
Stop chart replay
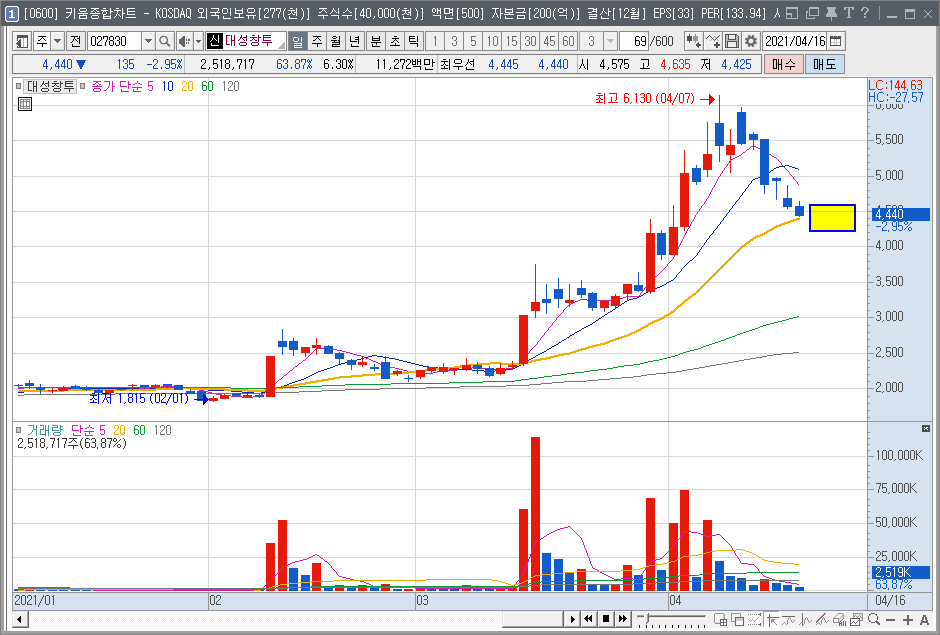click(x=605, y=619)
